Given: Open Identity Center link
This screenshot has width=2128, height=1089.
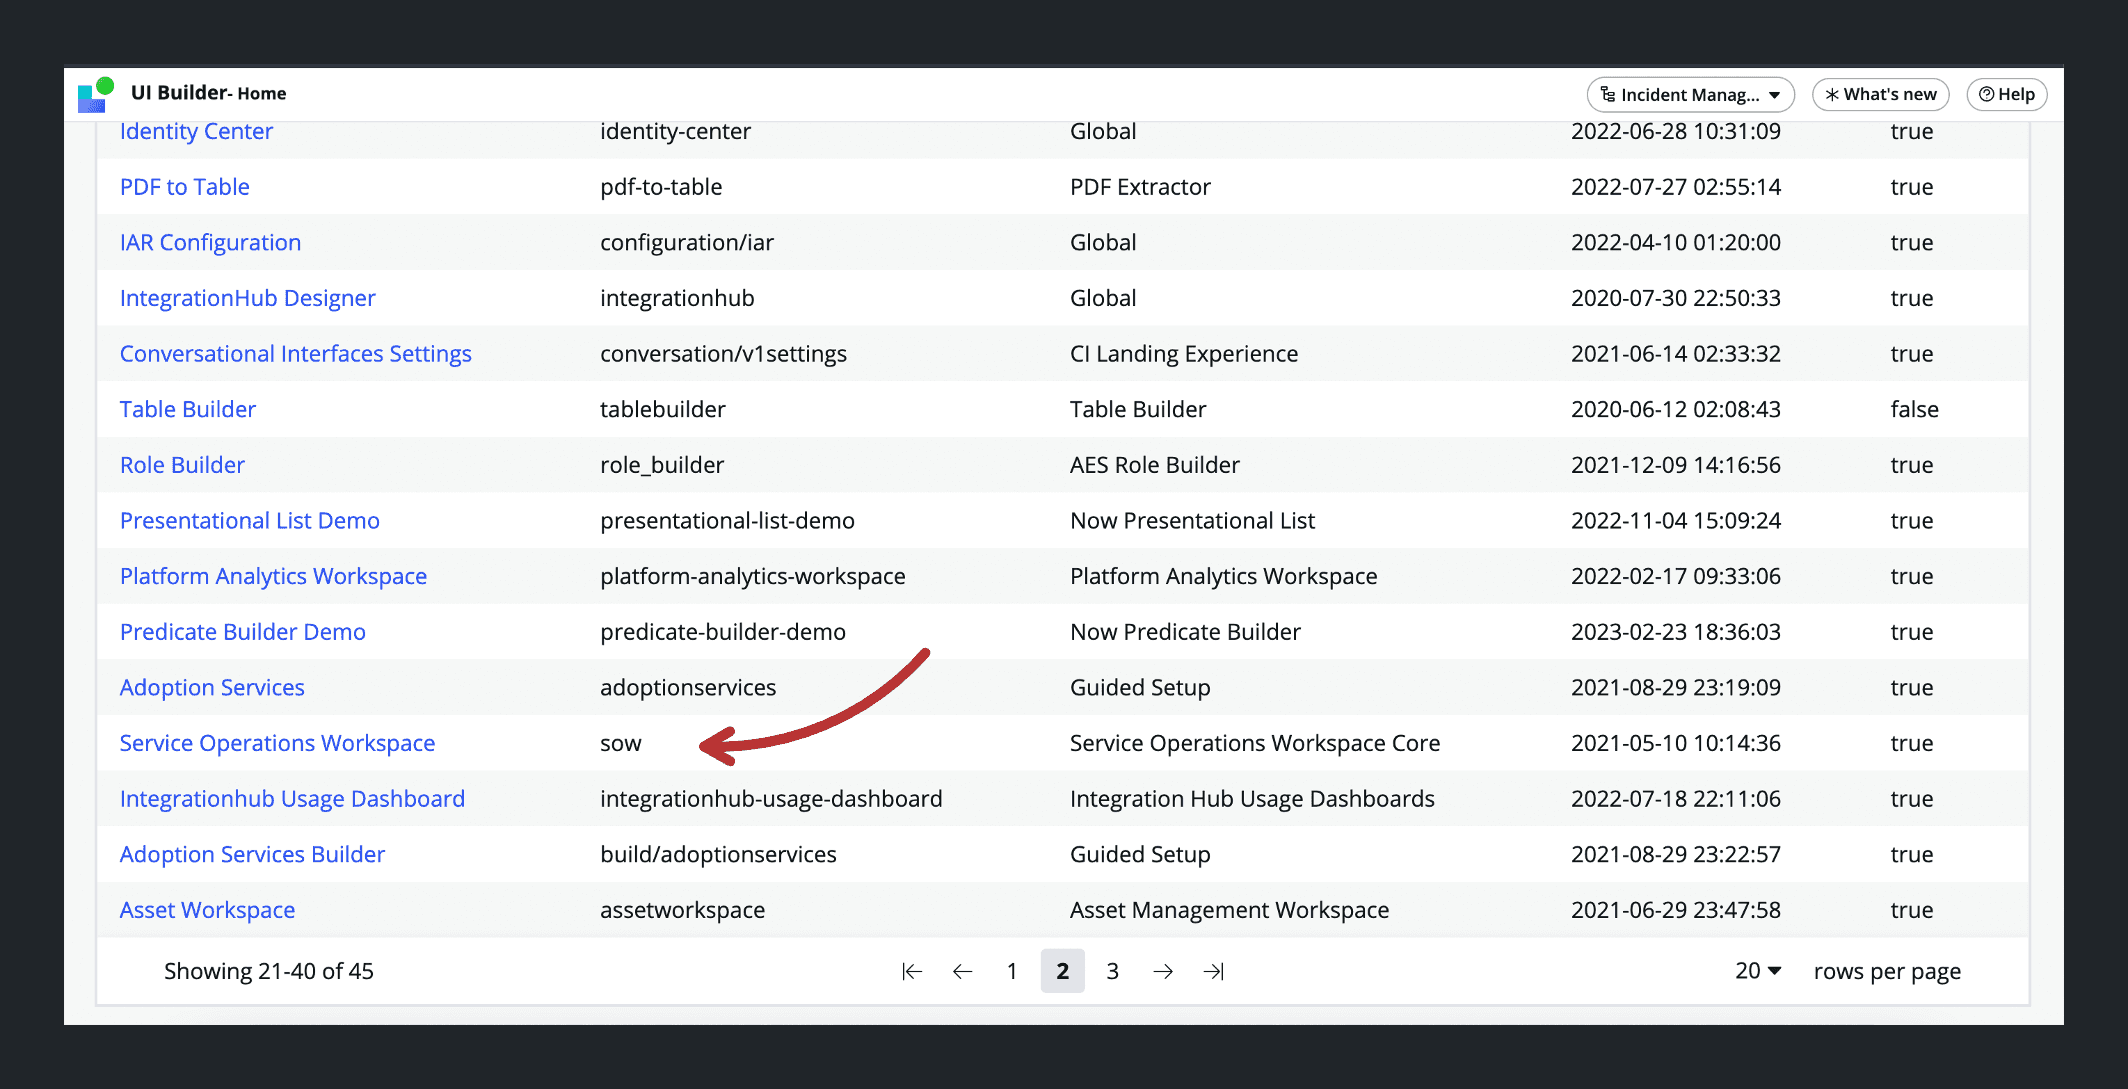Looking at the screenshot, I should (x=196, y=131).
